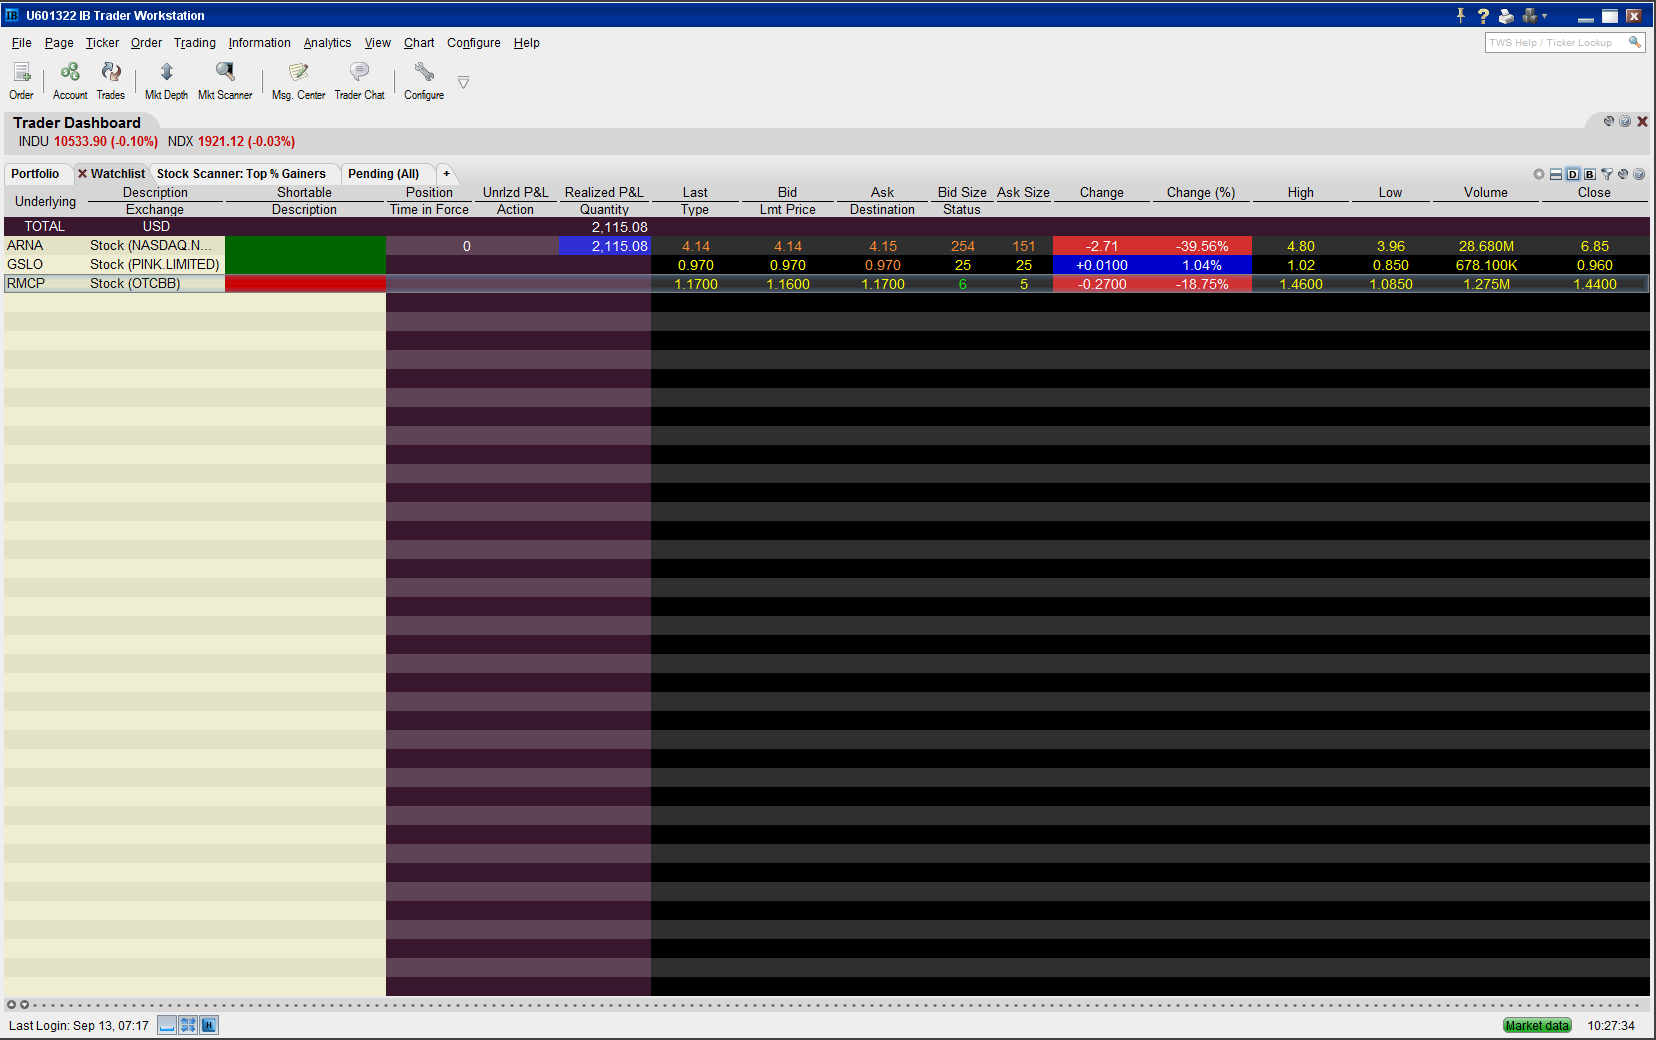This screenshot has height=1040, width=1656.
Task: Click the minimize-bar icon in status bar
Action: [x=167, y=1025]
